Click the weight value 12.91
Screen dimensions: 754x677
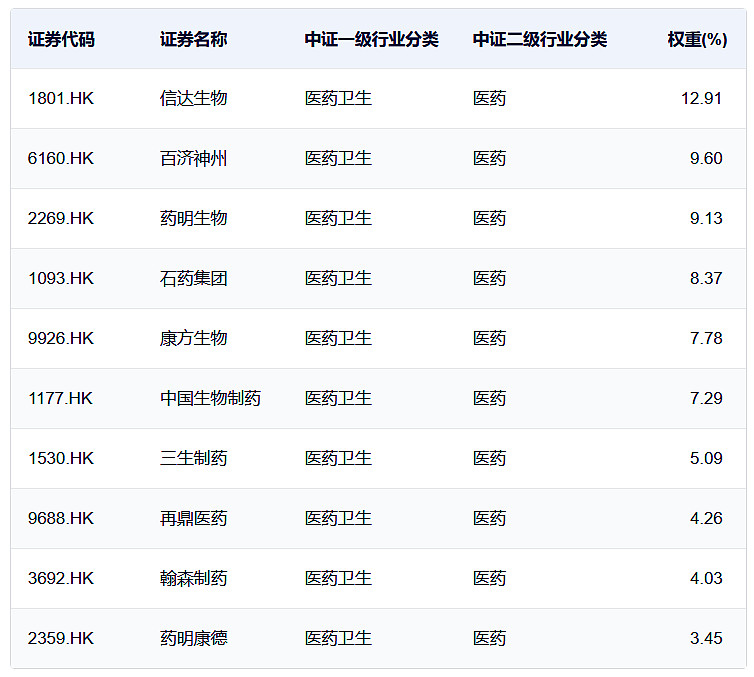(702, 99)
